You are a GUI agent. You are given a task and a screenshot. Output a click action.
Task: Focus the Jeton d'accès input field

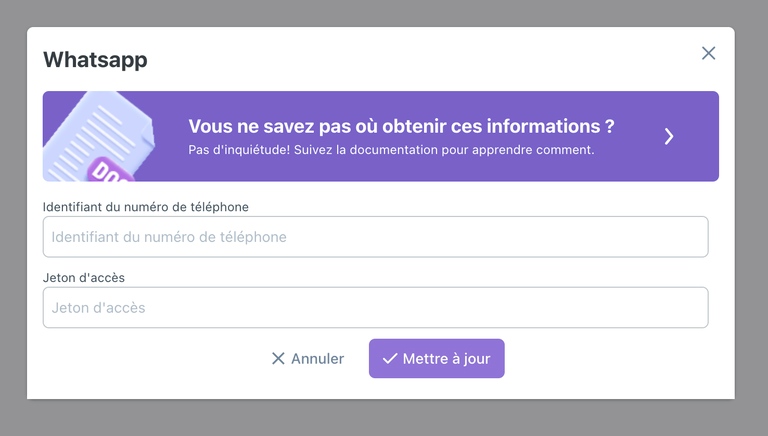tap(375, 308)
